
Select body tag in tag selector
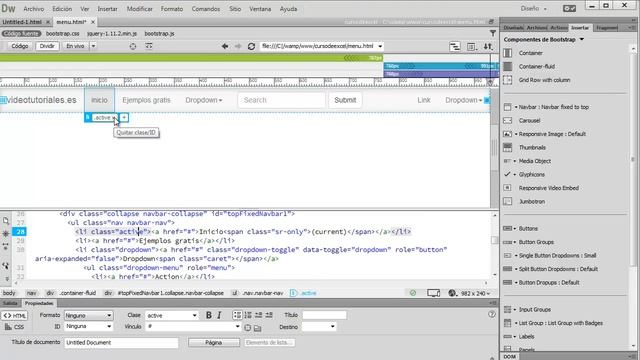(9, 293)
